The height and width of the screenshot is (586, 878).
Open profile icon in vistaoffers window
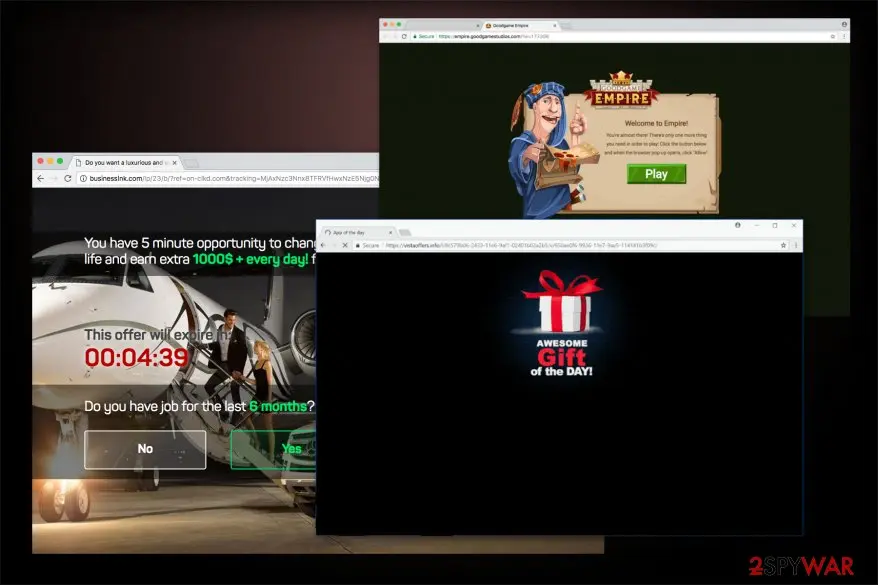738,225
